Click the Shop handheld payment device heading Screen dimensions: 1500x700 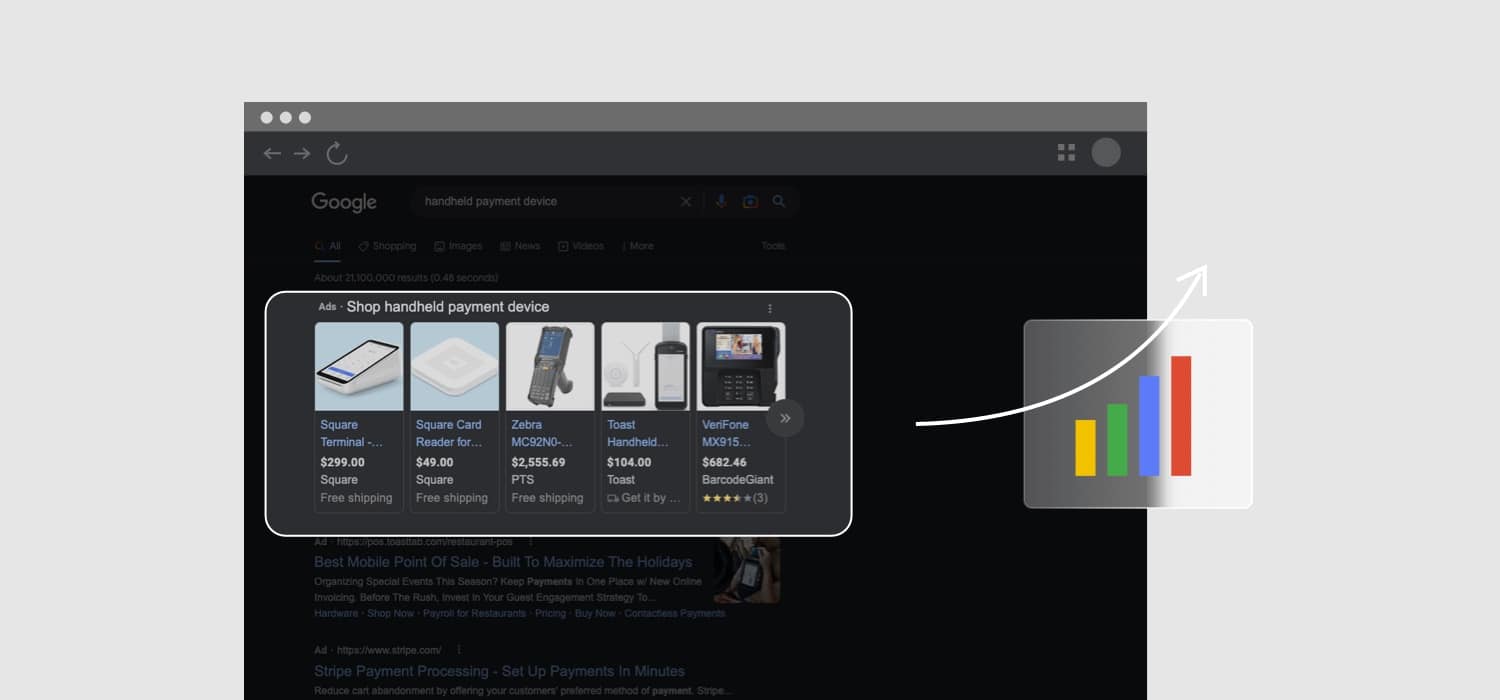[x=448, y=307]
